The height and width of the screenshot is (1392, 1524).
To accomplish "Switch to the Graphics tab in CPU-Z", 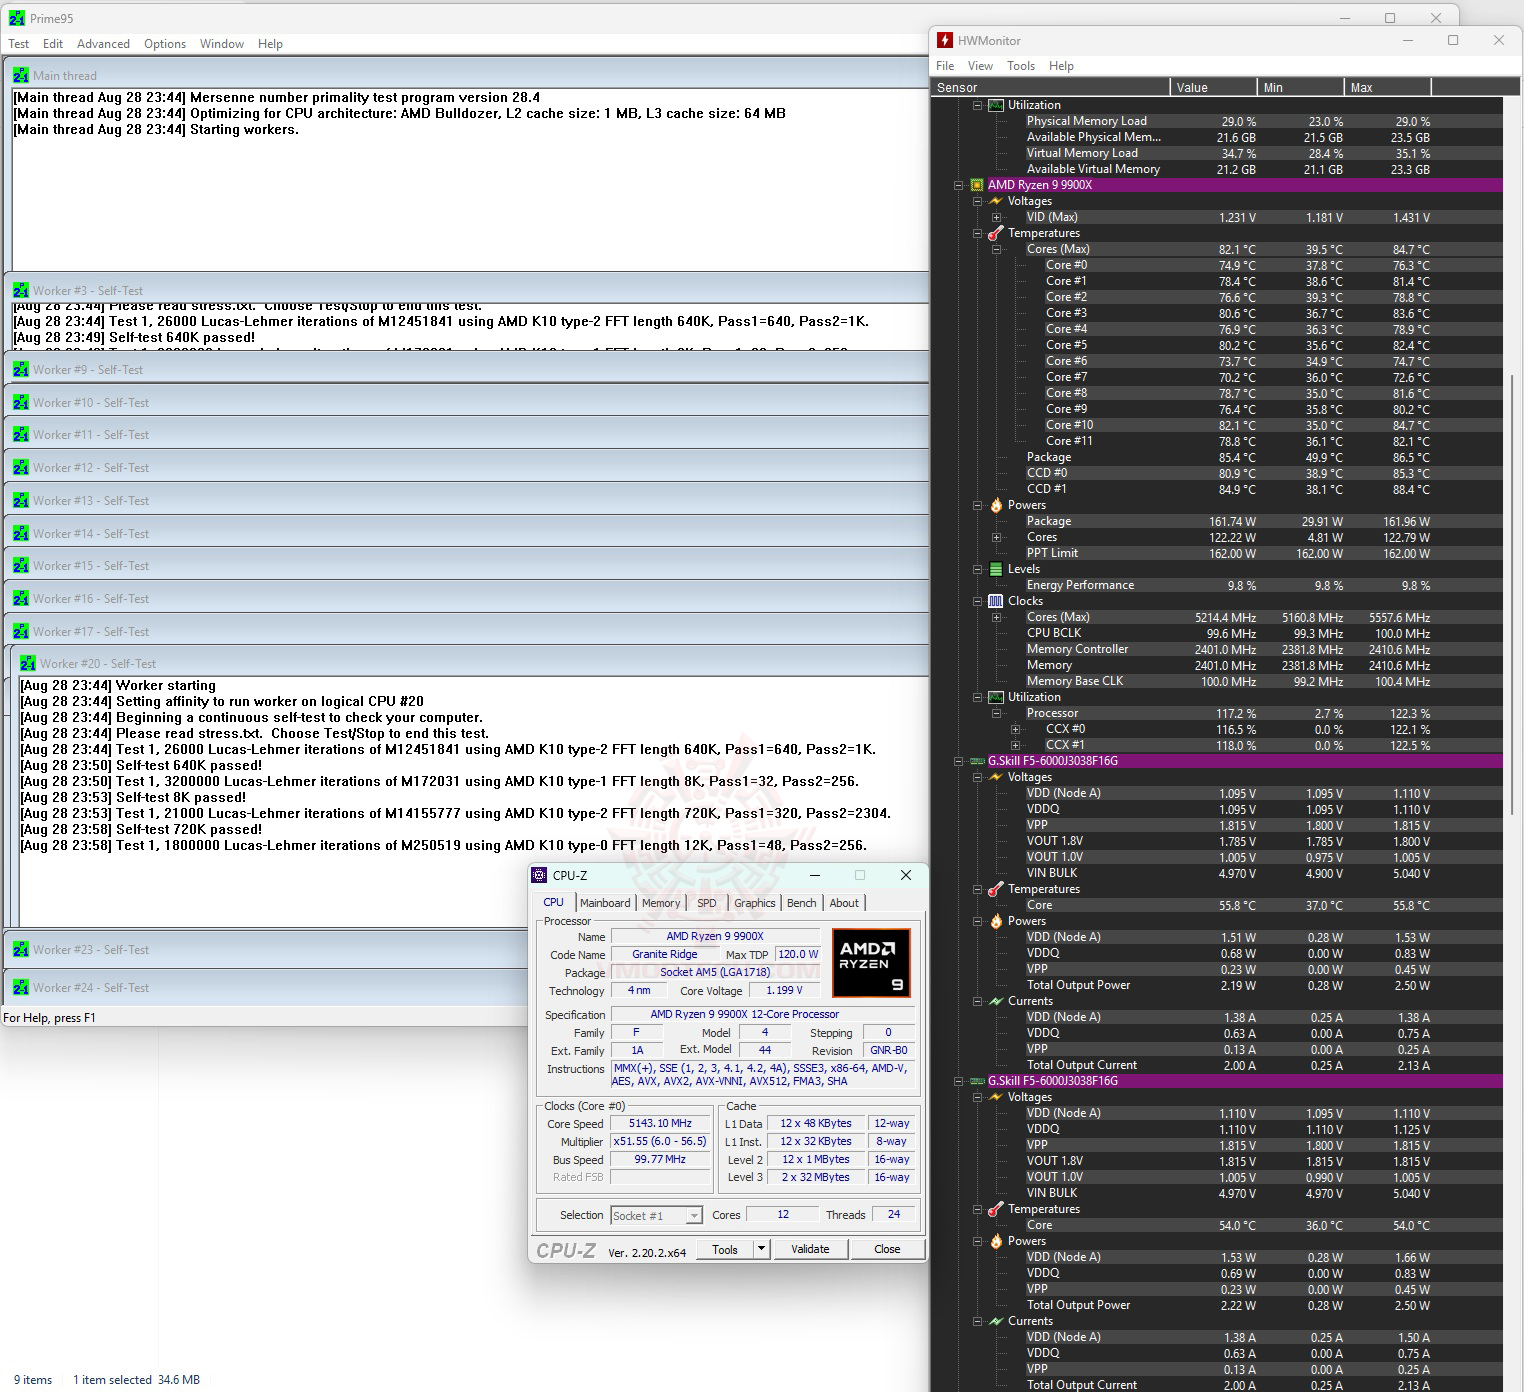I will 755,903.
